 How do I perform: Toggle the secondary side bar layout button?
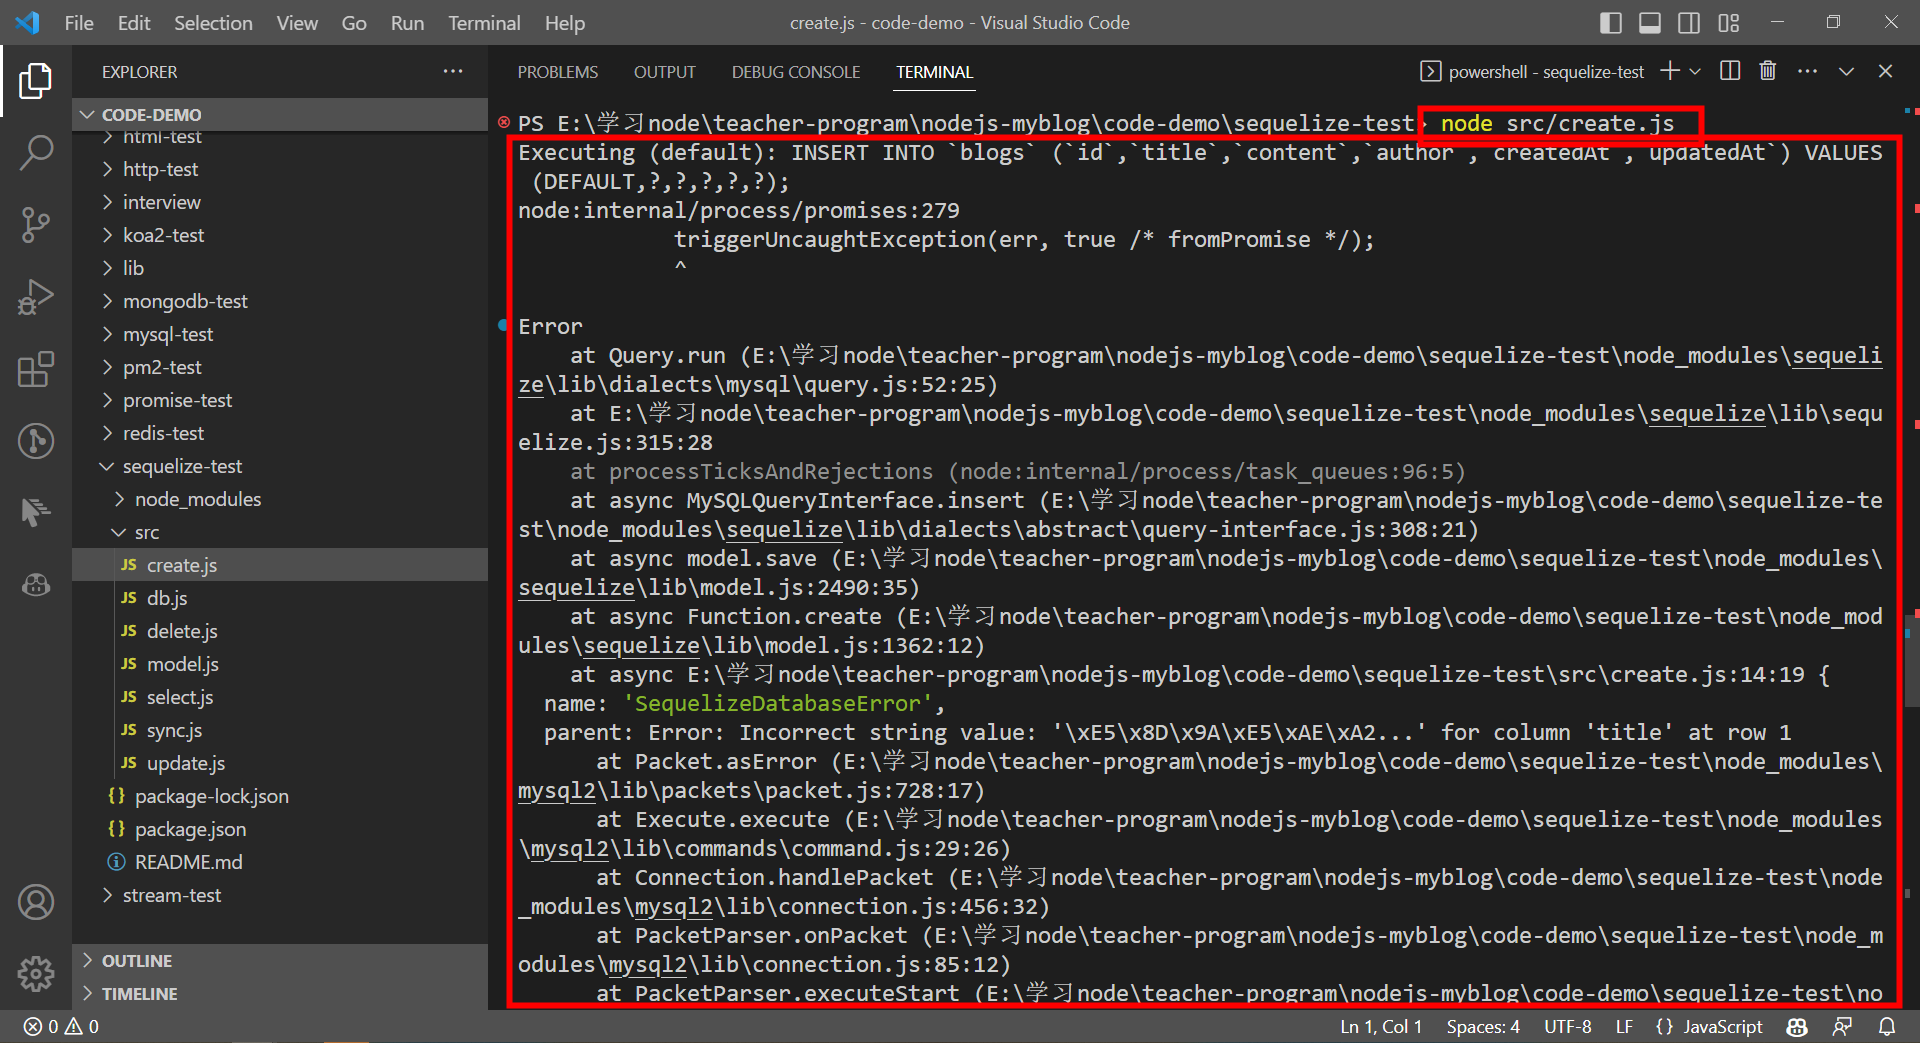[1689, 23]
